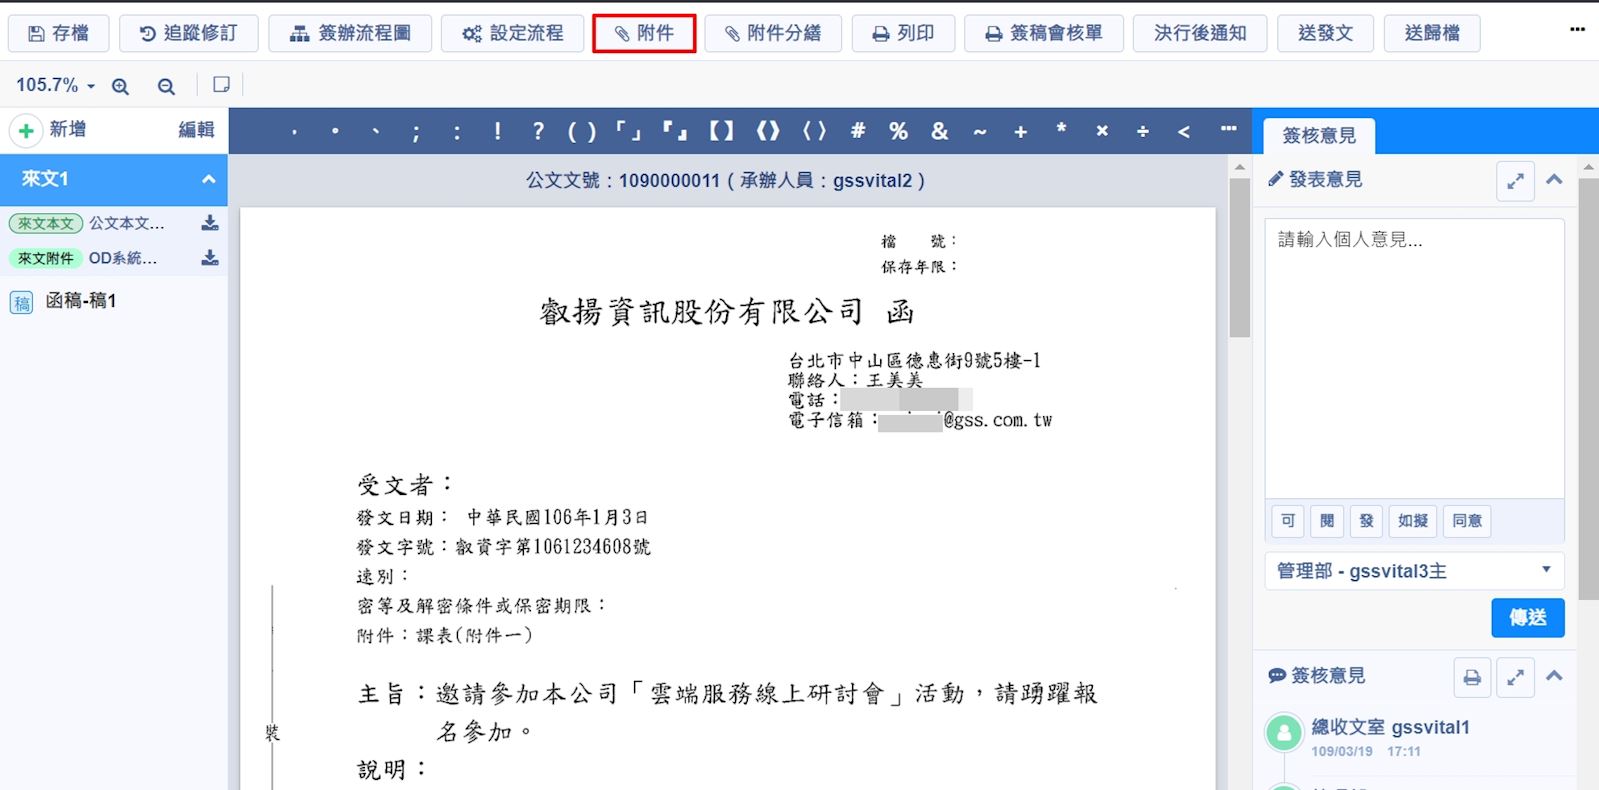Insert quick phrase 閱
Viewport: 1599px width, 790px height.
point(1327,521)
